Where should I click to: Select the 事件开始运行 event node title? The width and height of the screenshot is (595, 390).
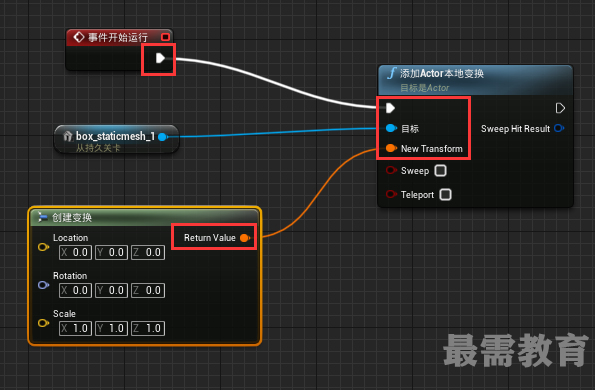pos(118,37)
